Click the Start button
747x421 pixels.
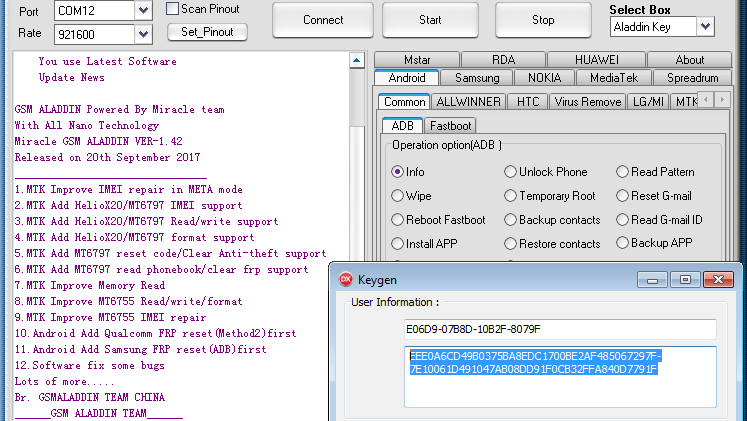[430, 20]
